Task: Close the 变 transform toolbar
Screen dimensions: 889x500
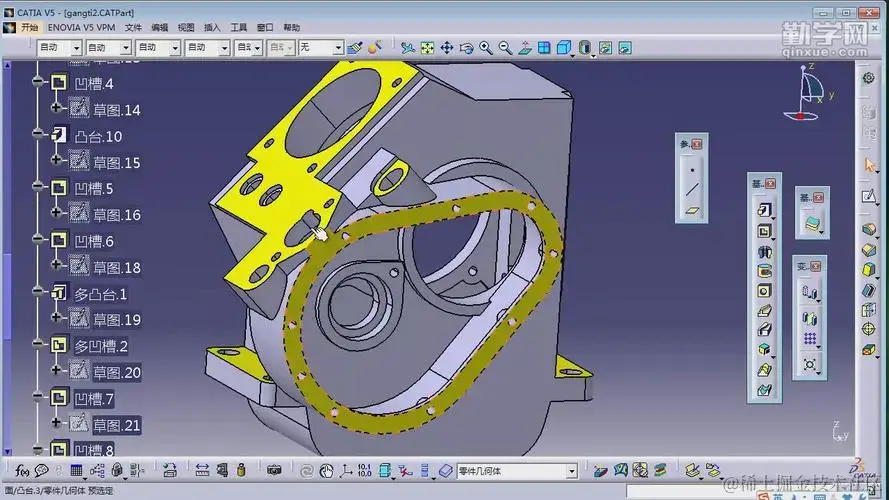Action: click(x=815, y=266)
